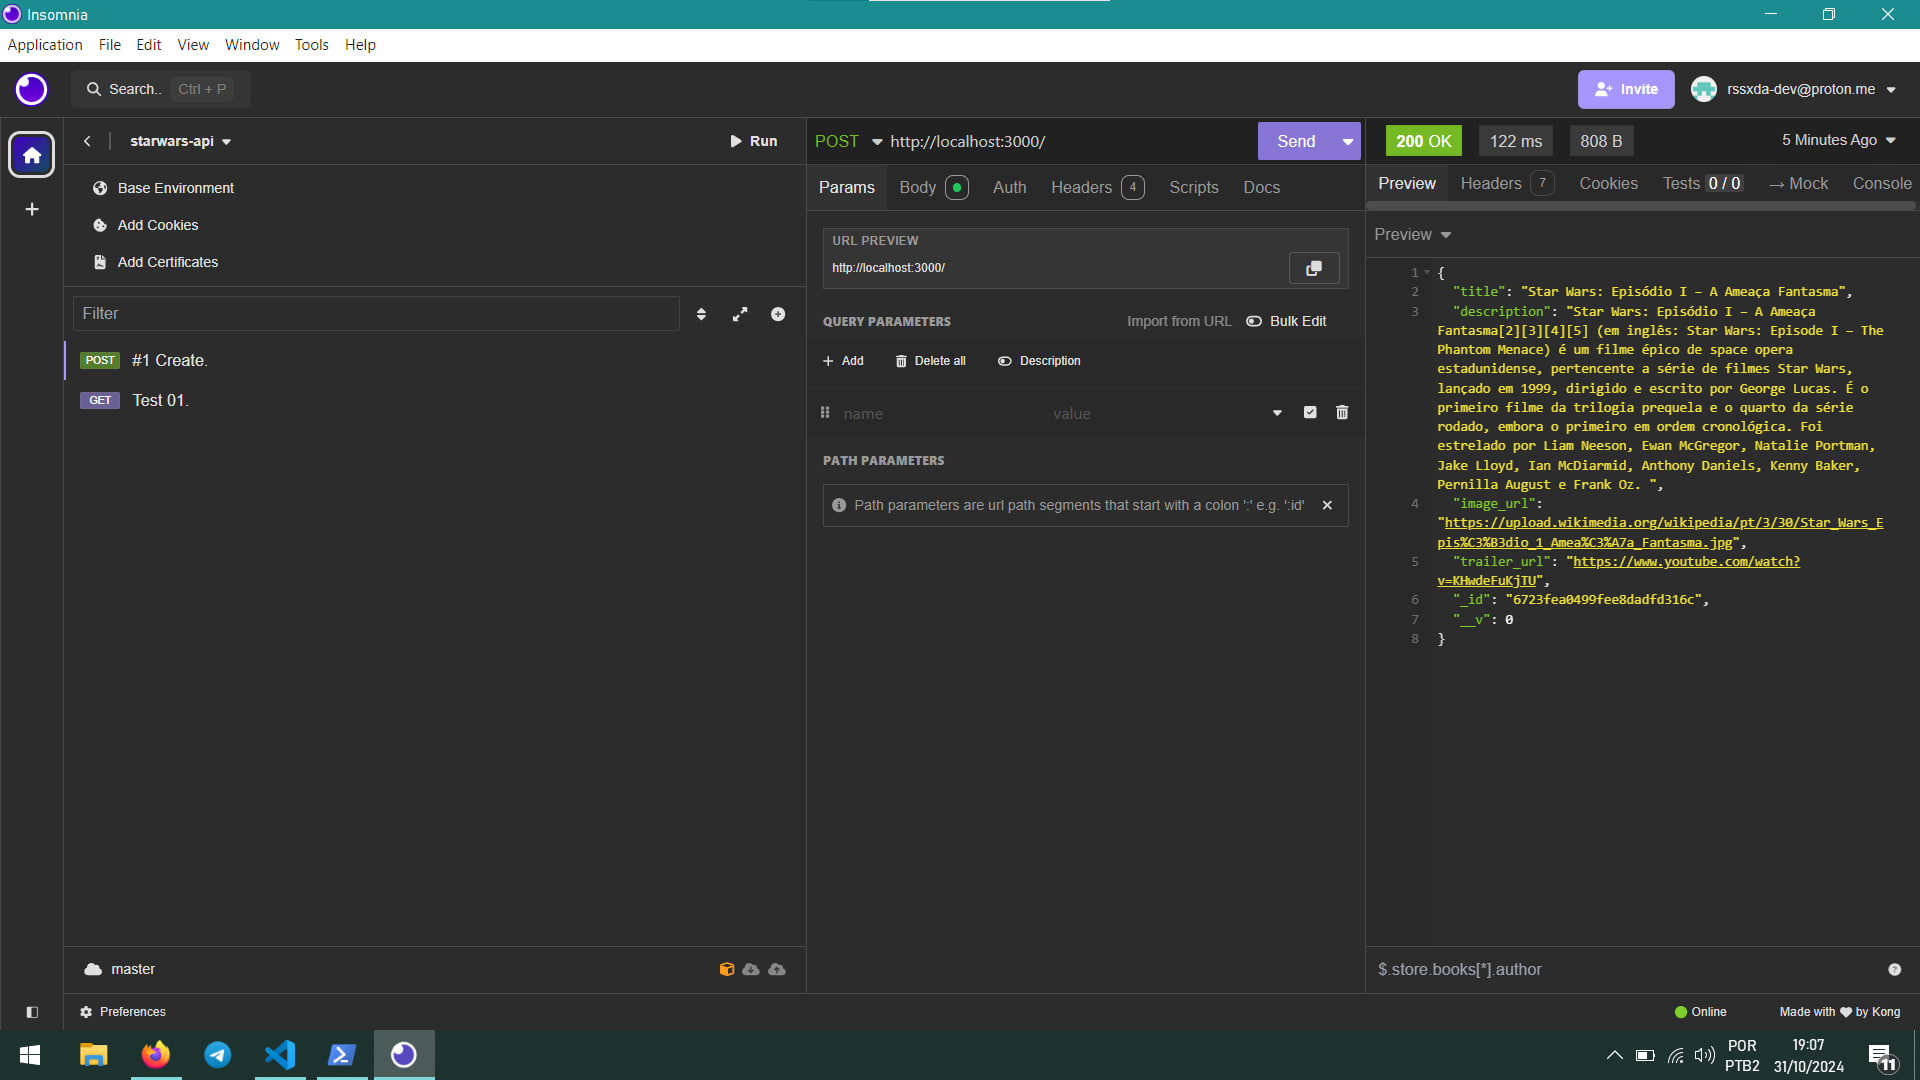Toggle Bulk Edit mode
Image resolution: width=1920 pixels, height=1080 pixels.
1286,321
